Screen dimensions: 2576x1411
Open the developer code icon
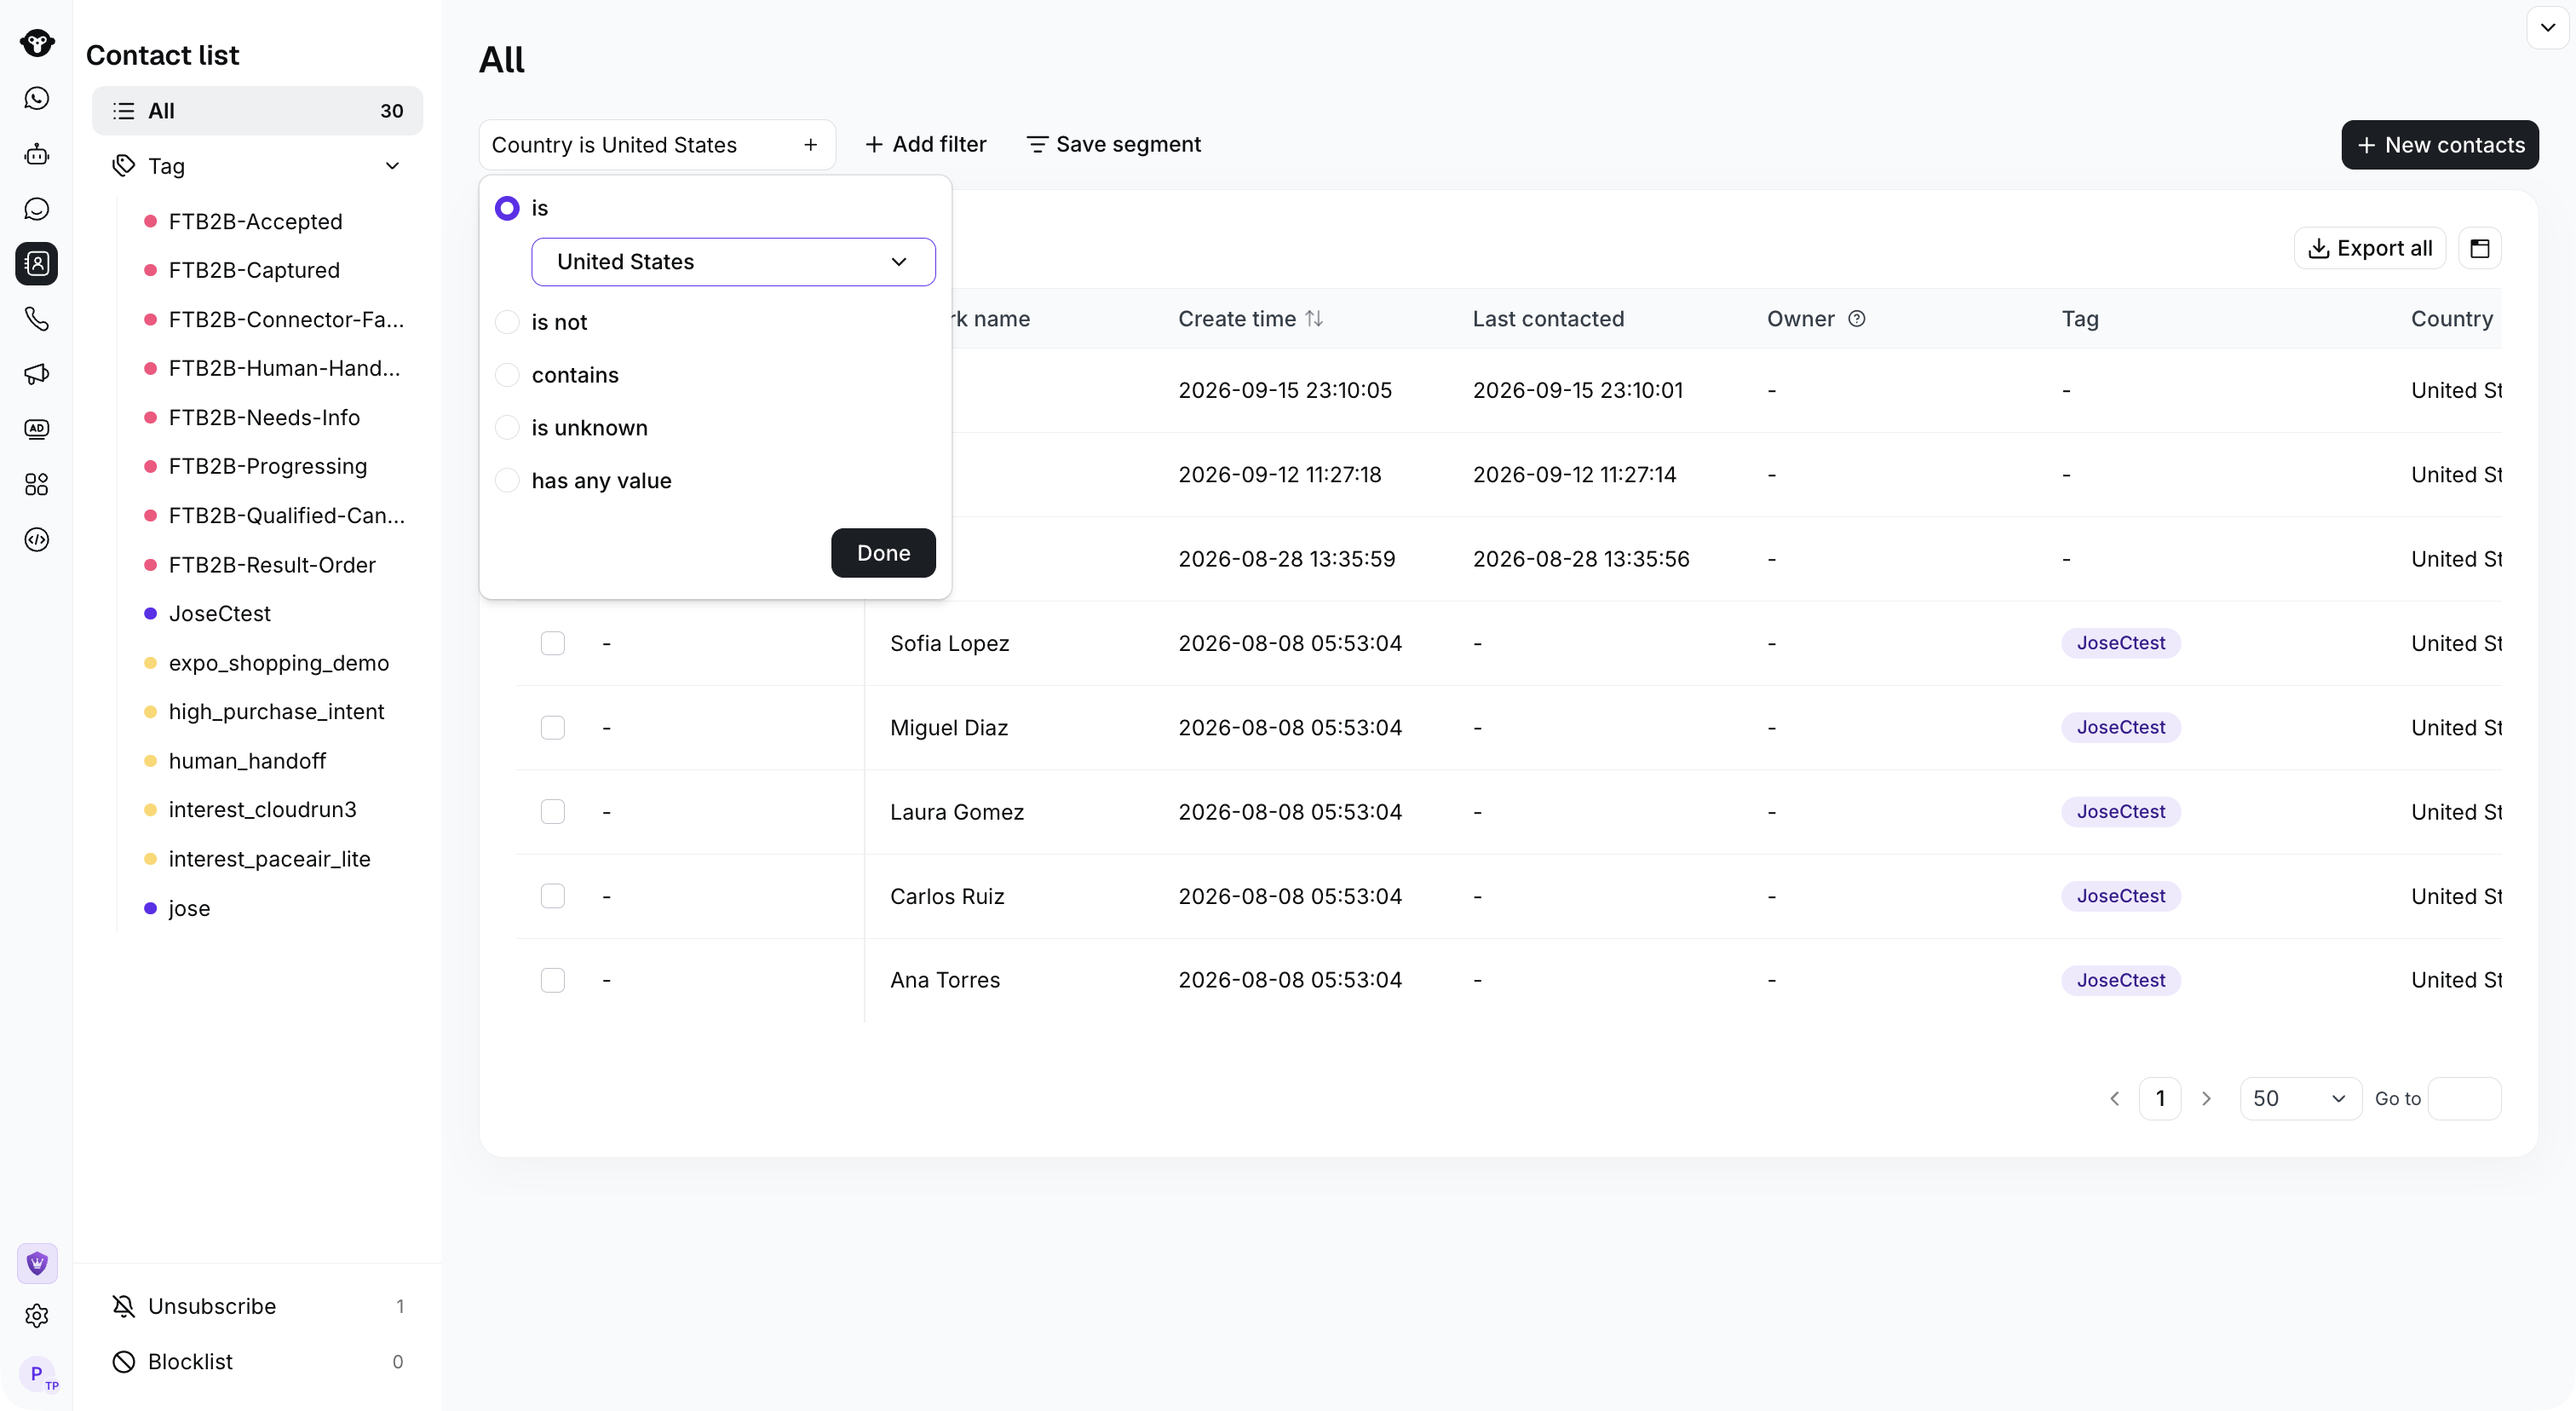click(37, 539)
